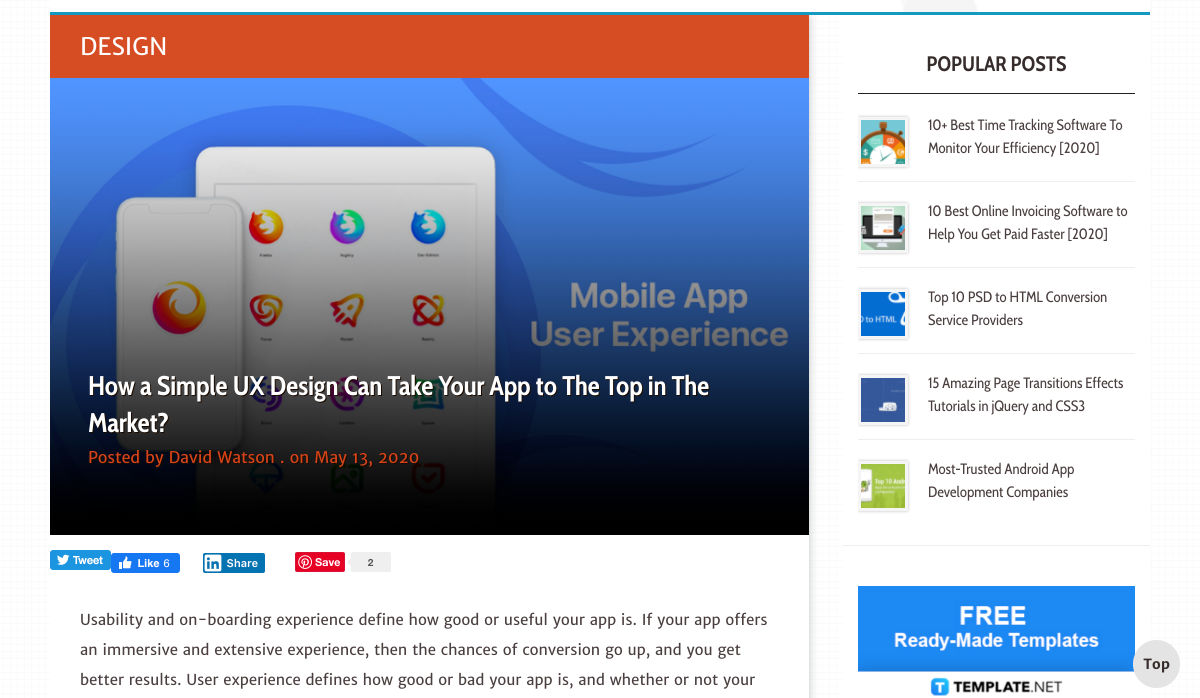The width and height of the screenshot is (1200, 698).
Task: Open the Most-Trusted Android App Development Companies post
Action: click(x=1001, y=480)
